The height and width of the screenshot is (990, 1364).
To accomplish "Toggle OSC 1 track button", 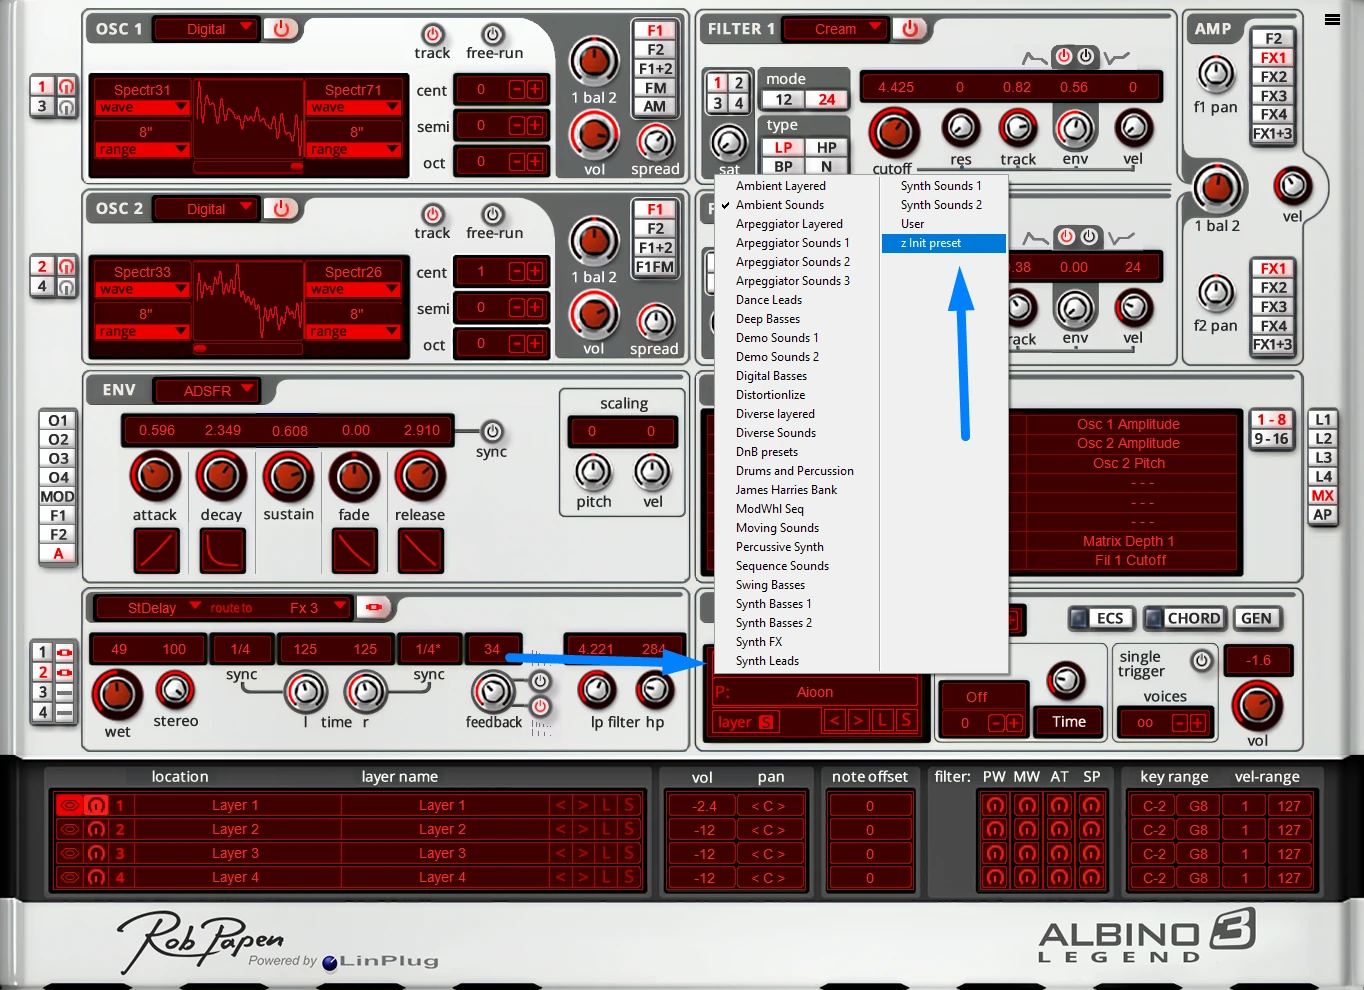I will click(x=432, y=34).
